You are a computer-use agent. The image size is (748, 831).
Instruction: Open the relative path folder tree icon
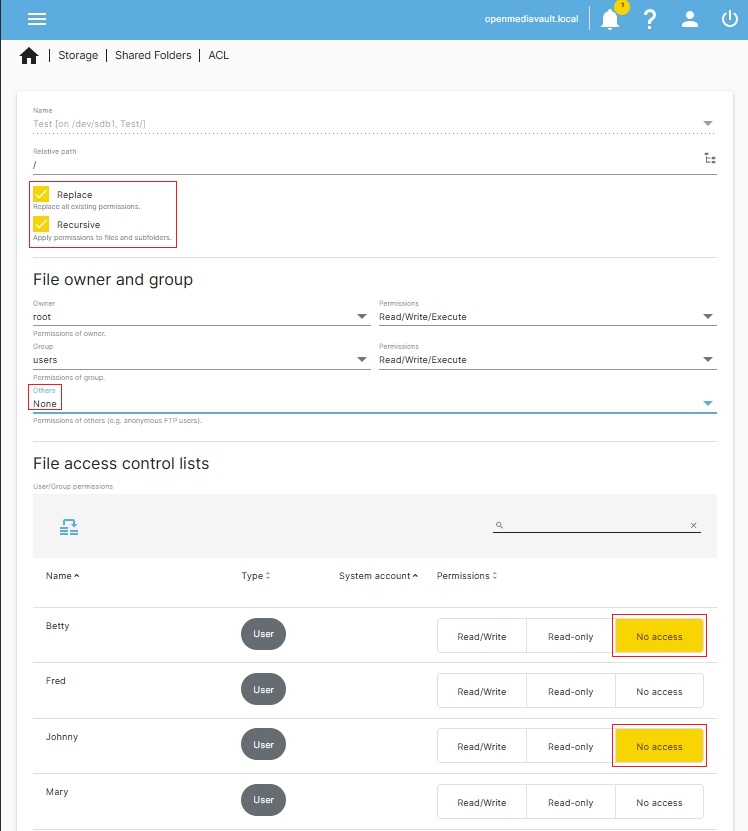pos(710,159)
